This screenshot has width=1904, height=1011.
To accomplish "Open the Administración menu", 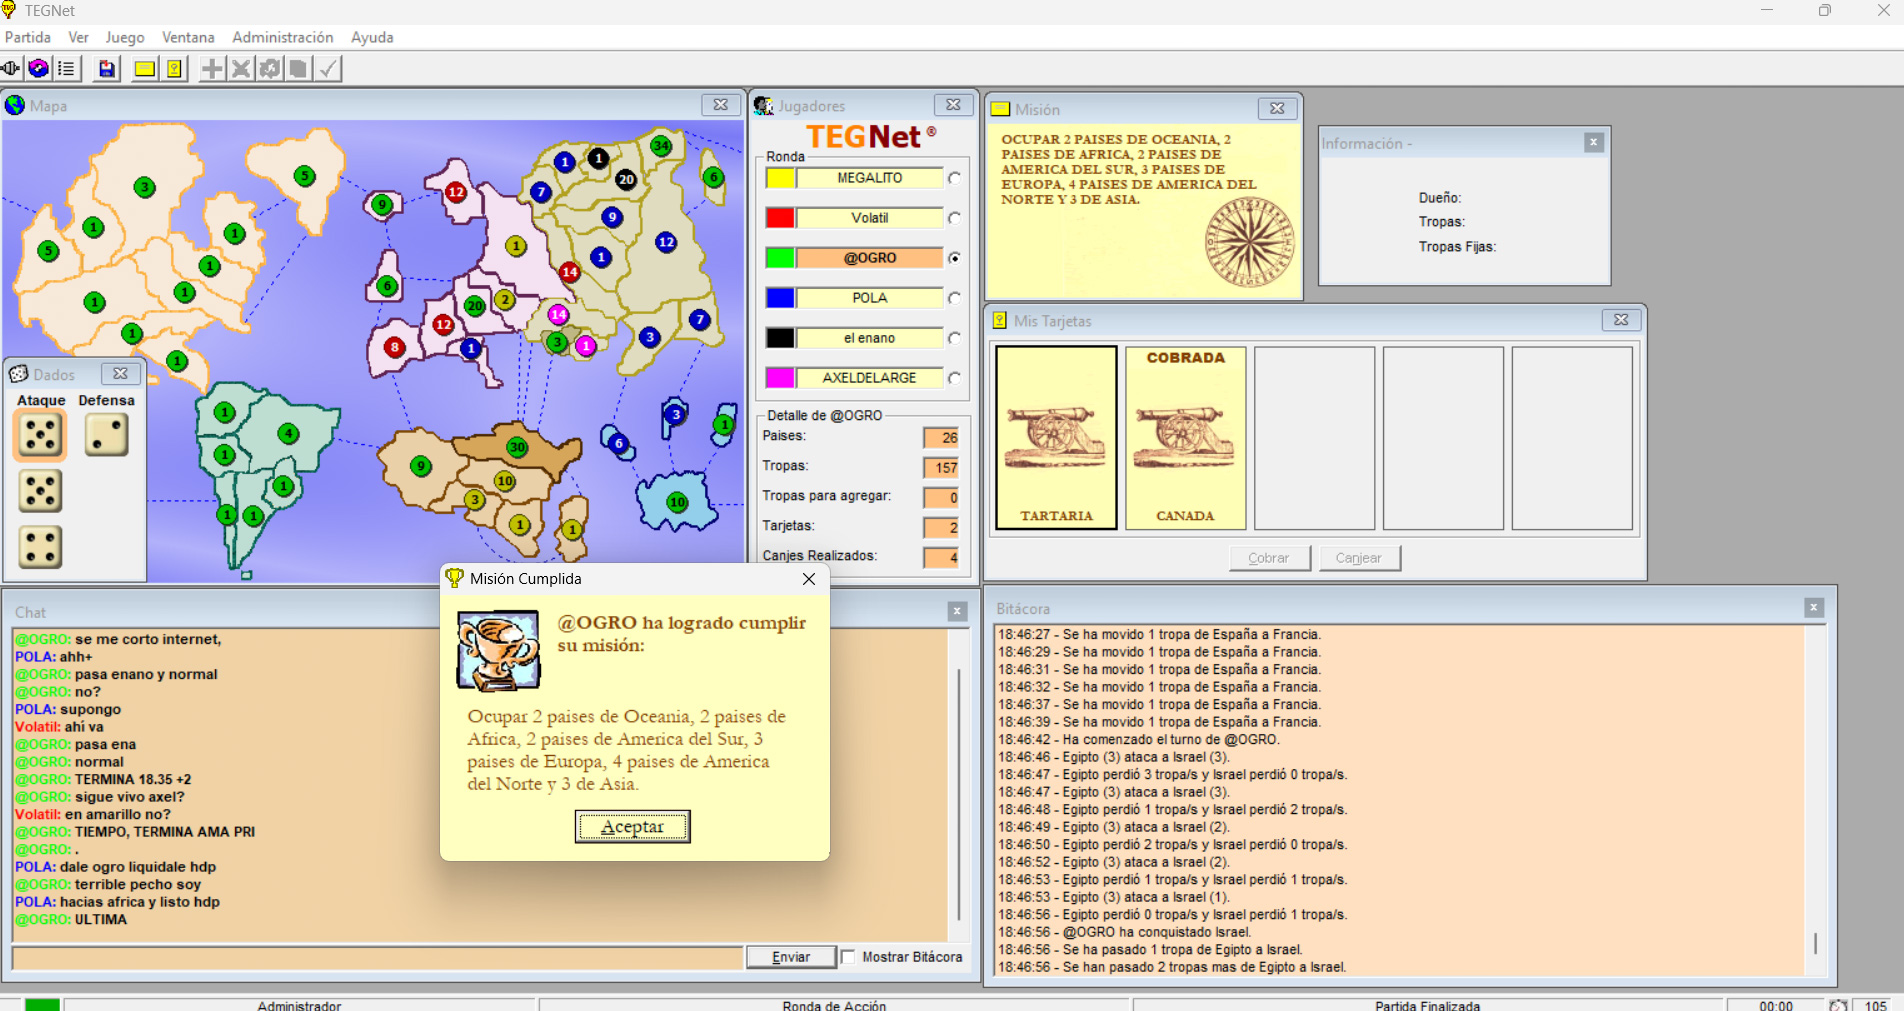I will tap(282, 37).
